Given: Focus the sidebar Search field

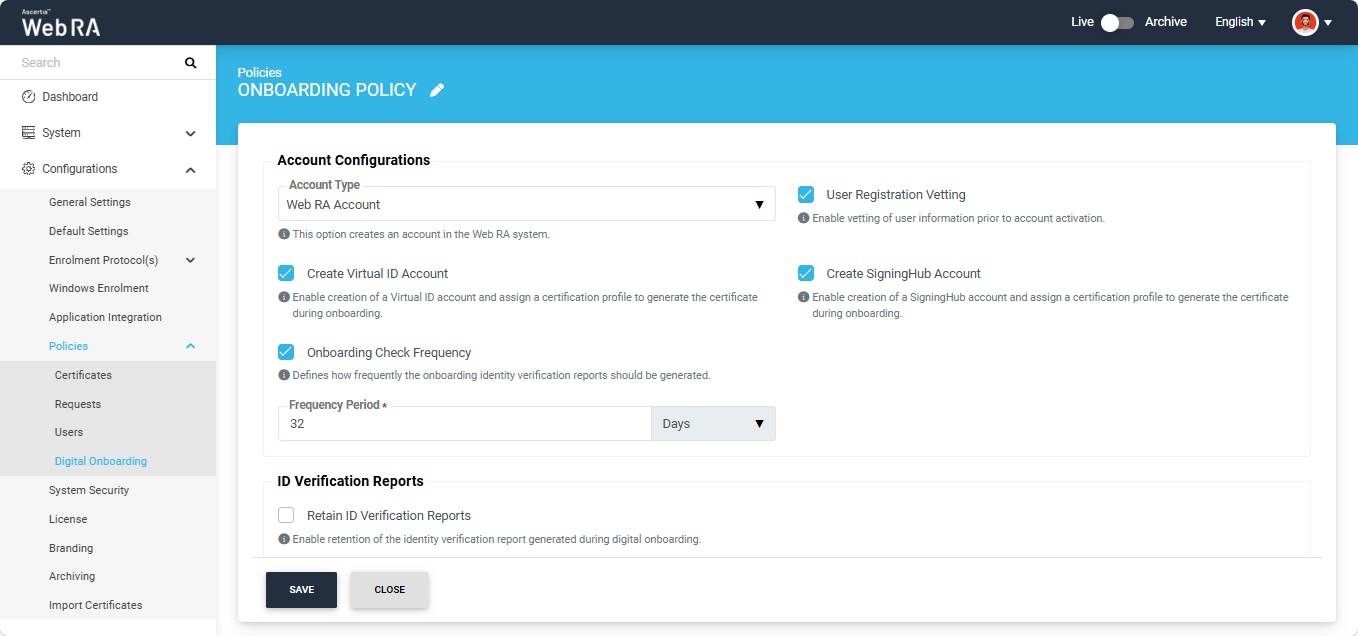Looking at the screenshot, I should click(96, 63).
